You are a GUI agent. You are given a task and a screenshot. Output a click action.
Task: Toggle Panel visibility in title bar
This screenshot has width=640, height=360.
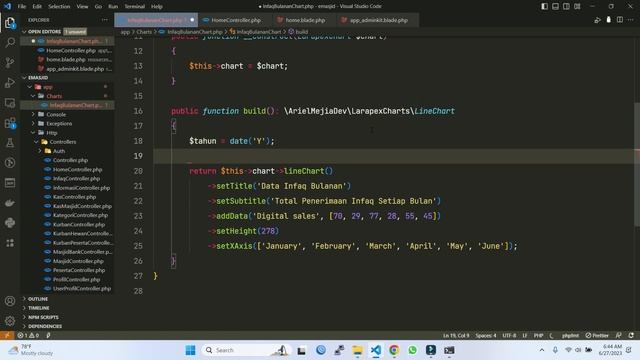coord(556,6)
